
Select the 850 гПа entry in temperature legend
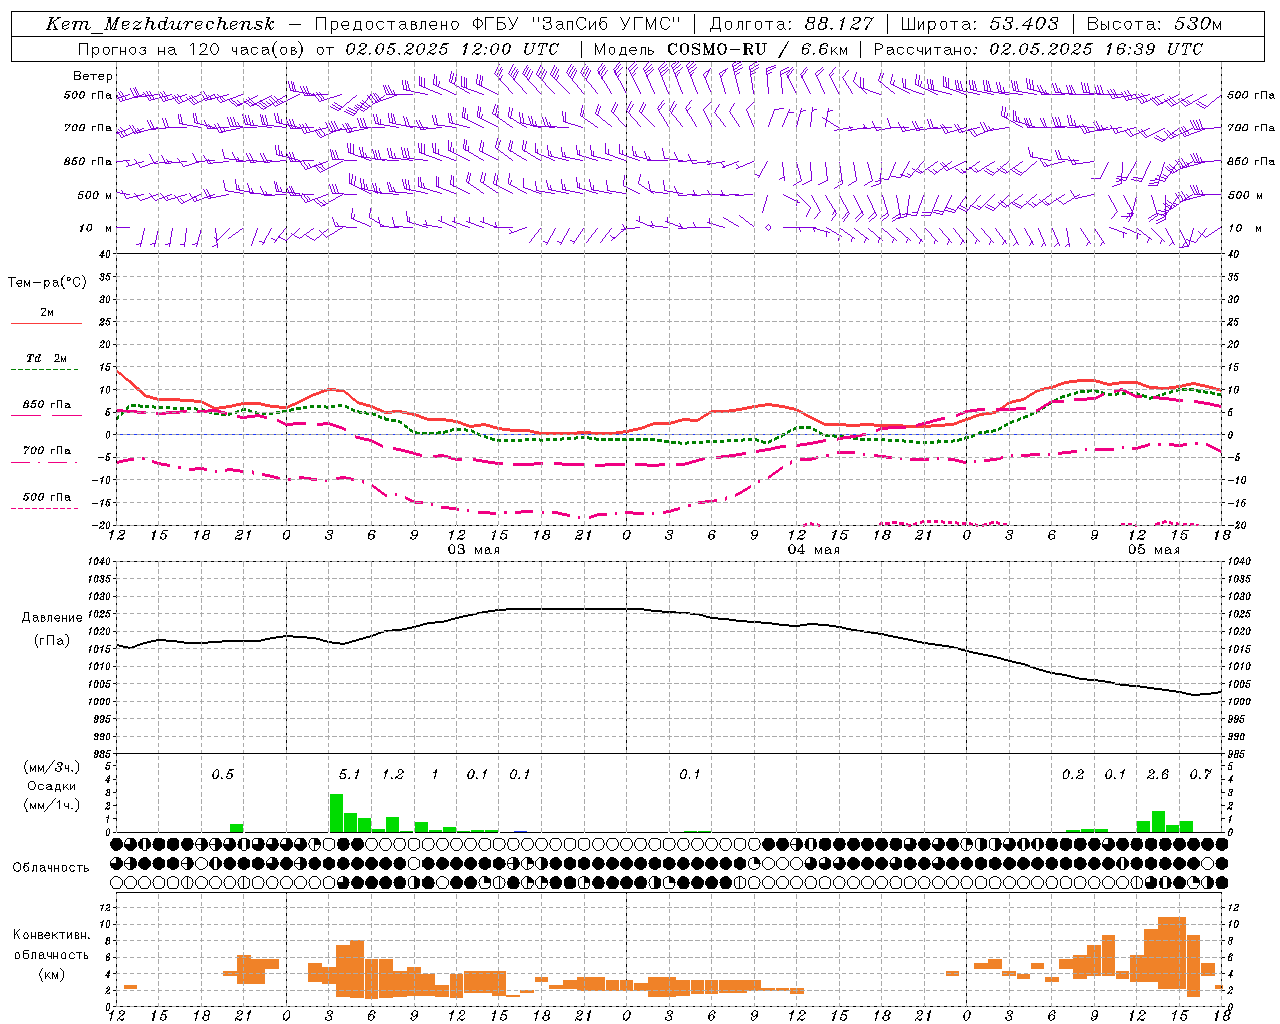tap(47, 405)
